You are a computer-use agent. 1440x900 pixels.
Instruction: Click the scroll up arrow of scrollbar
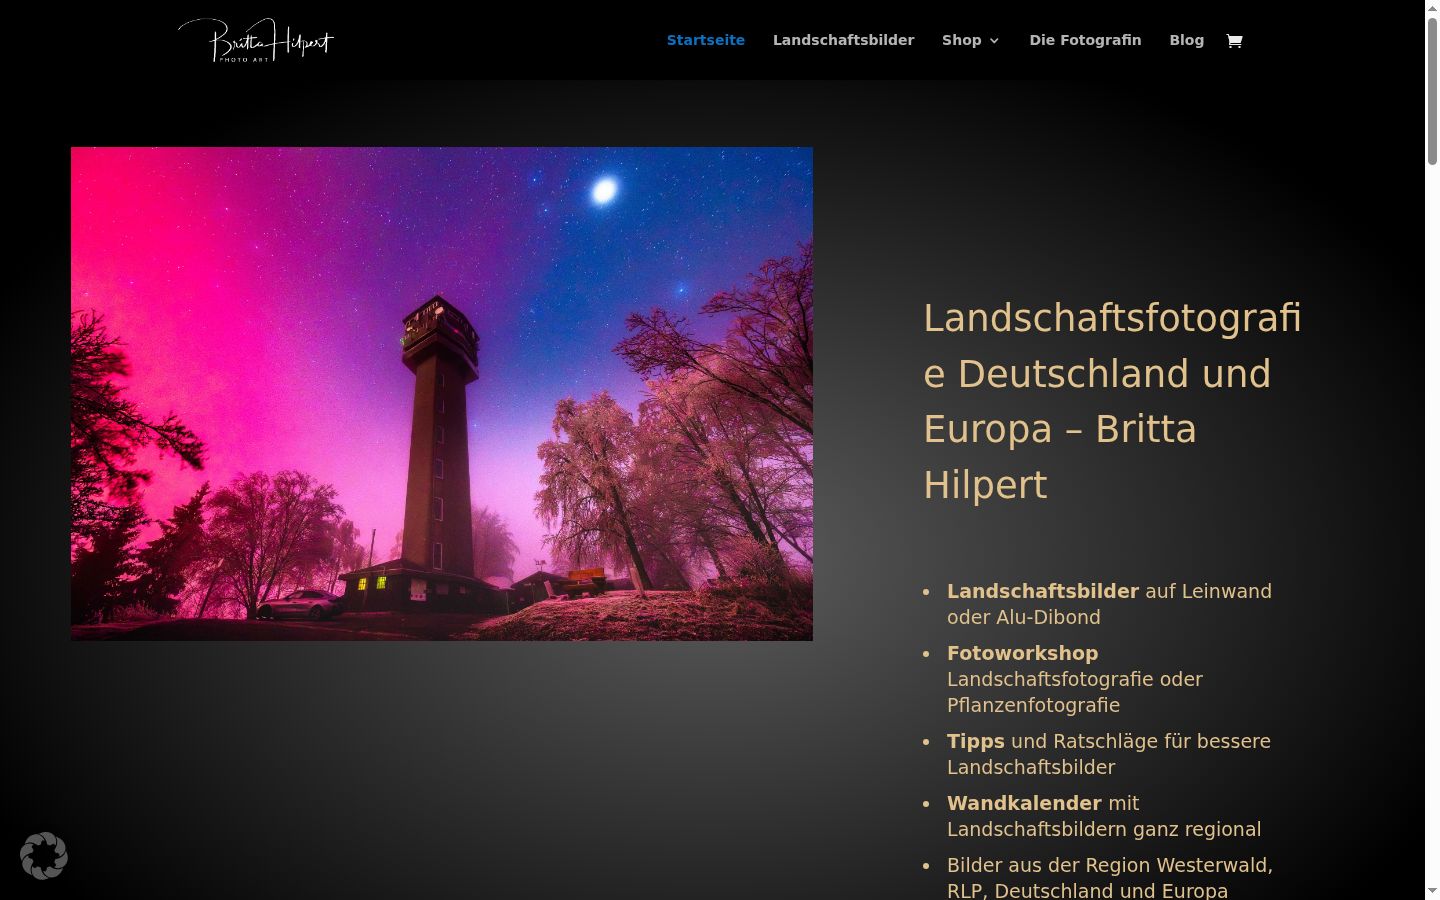point(1432,8)
